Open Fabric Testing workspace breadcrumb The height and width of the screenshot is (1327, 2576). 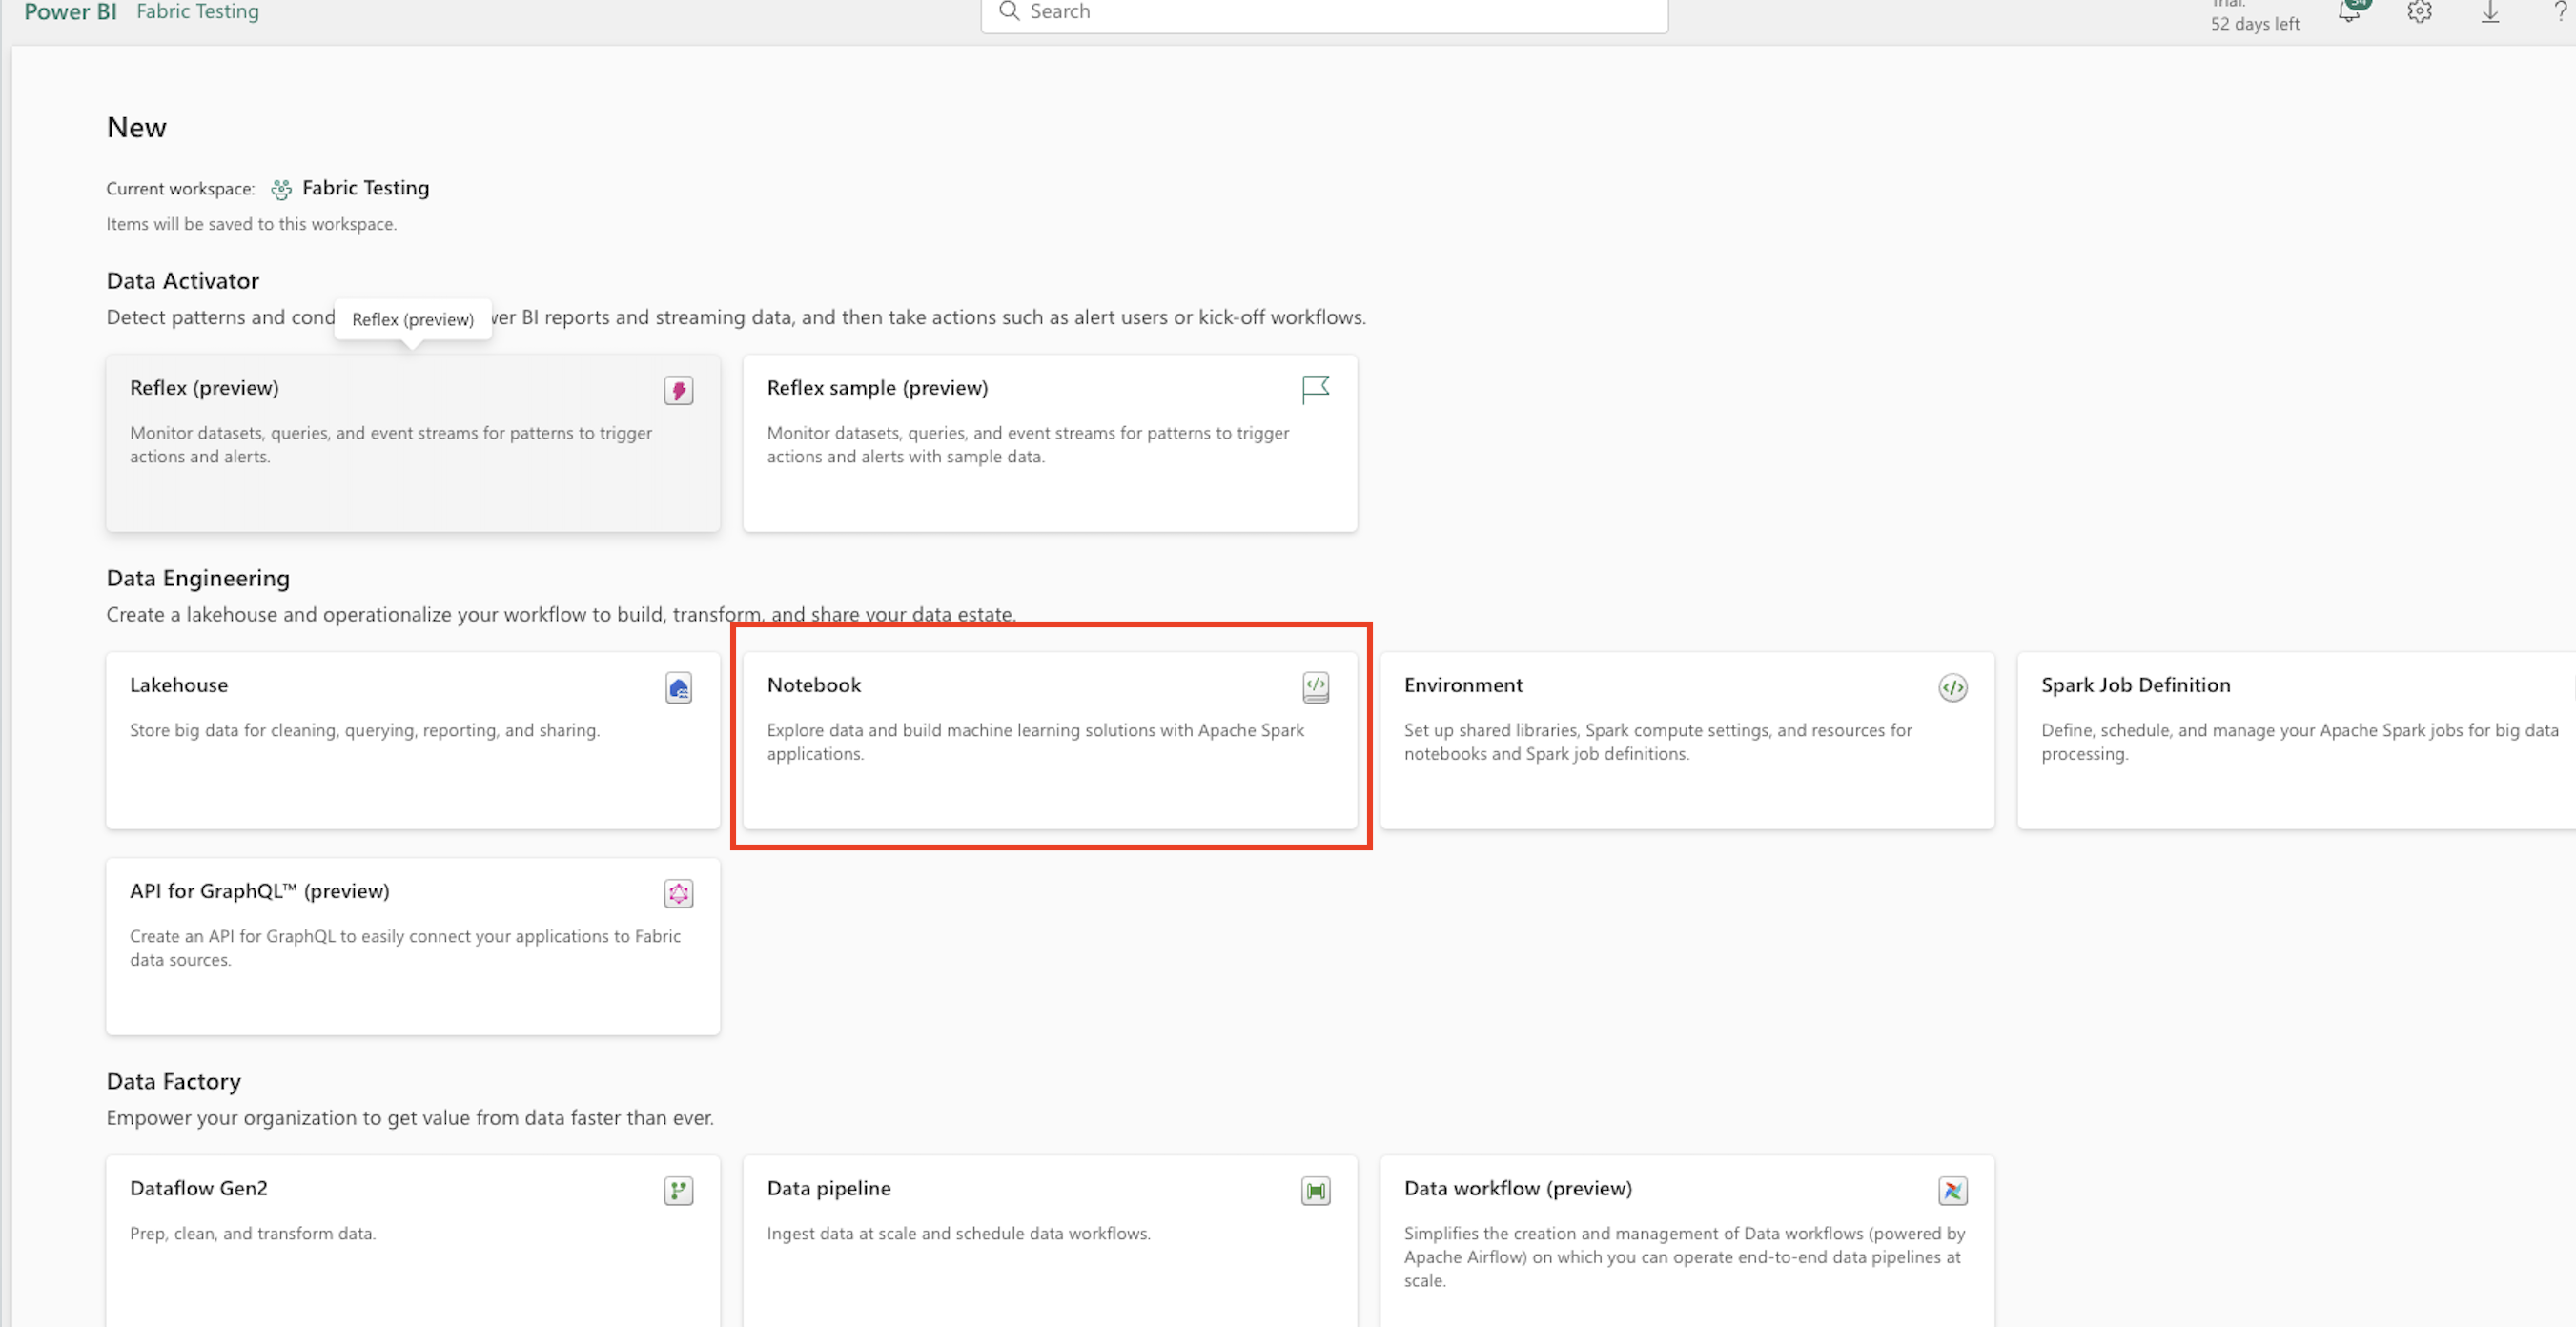click(x=197, y=12)
